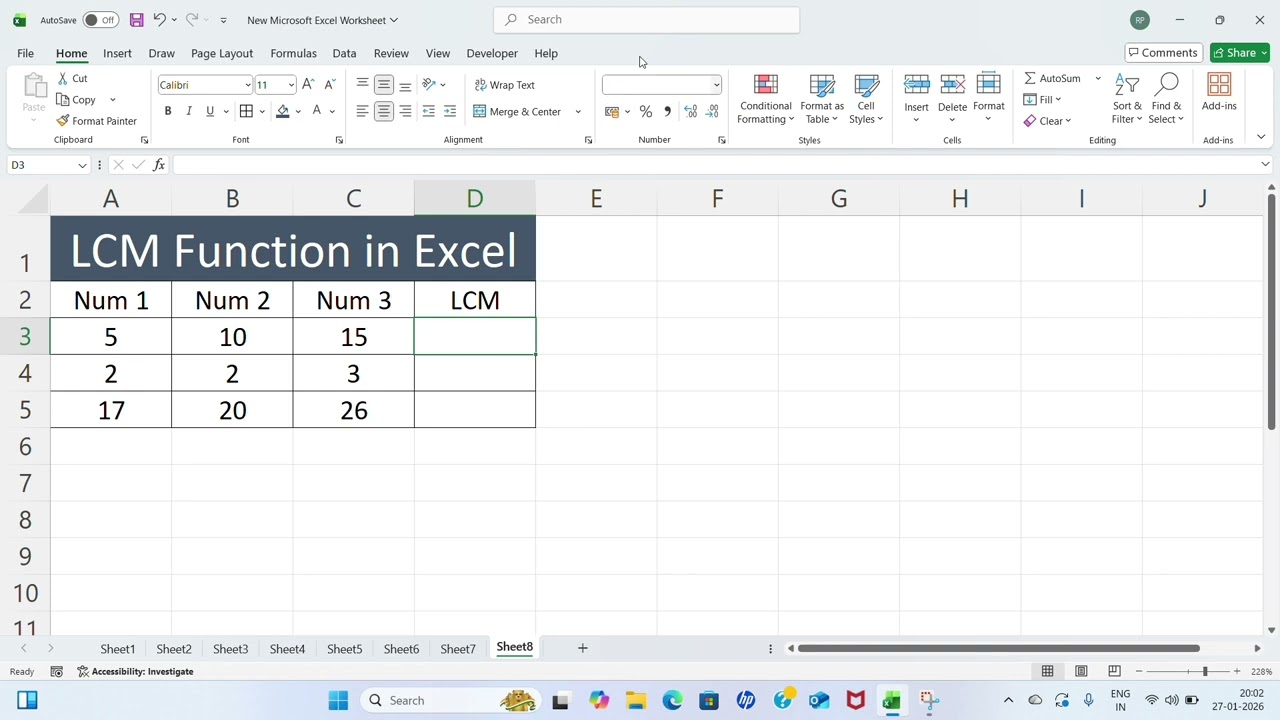The height and width of the screenshot is (720, 1280).
Task: Click Format as Table icon
Action: pos(822,86)
